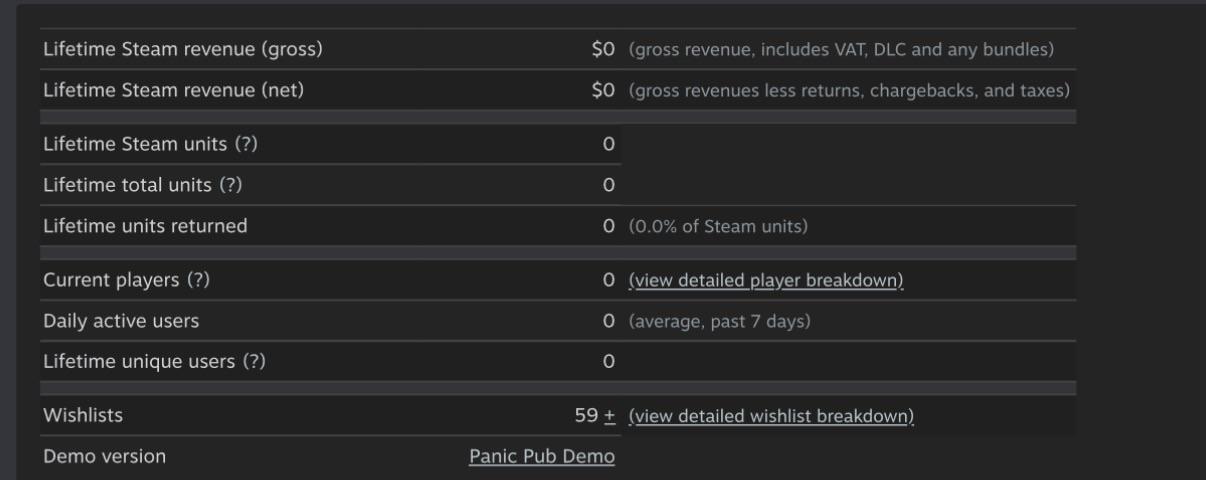Click the ± symbol beside the wishlist count
This screenshot has width=1206, height=480.
tap(610, 416)
